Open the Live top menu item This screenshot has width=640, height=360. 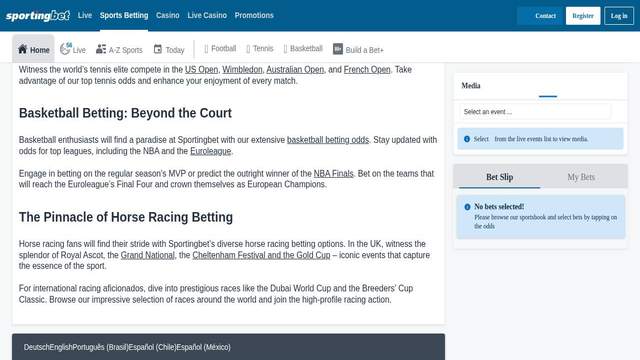[x=85, y=16]
